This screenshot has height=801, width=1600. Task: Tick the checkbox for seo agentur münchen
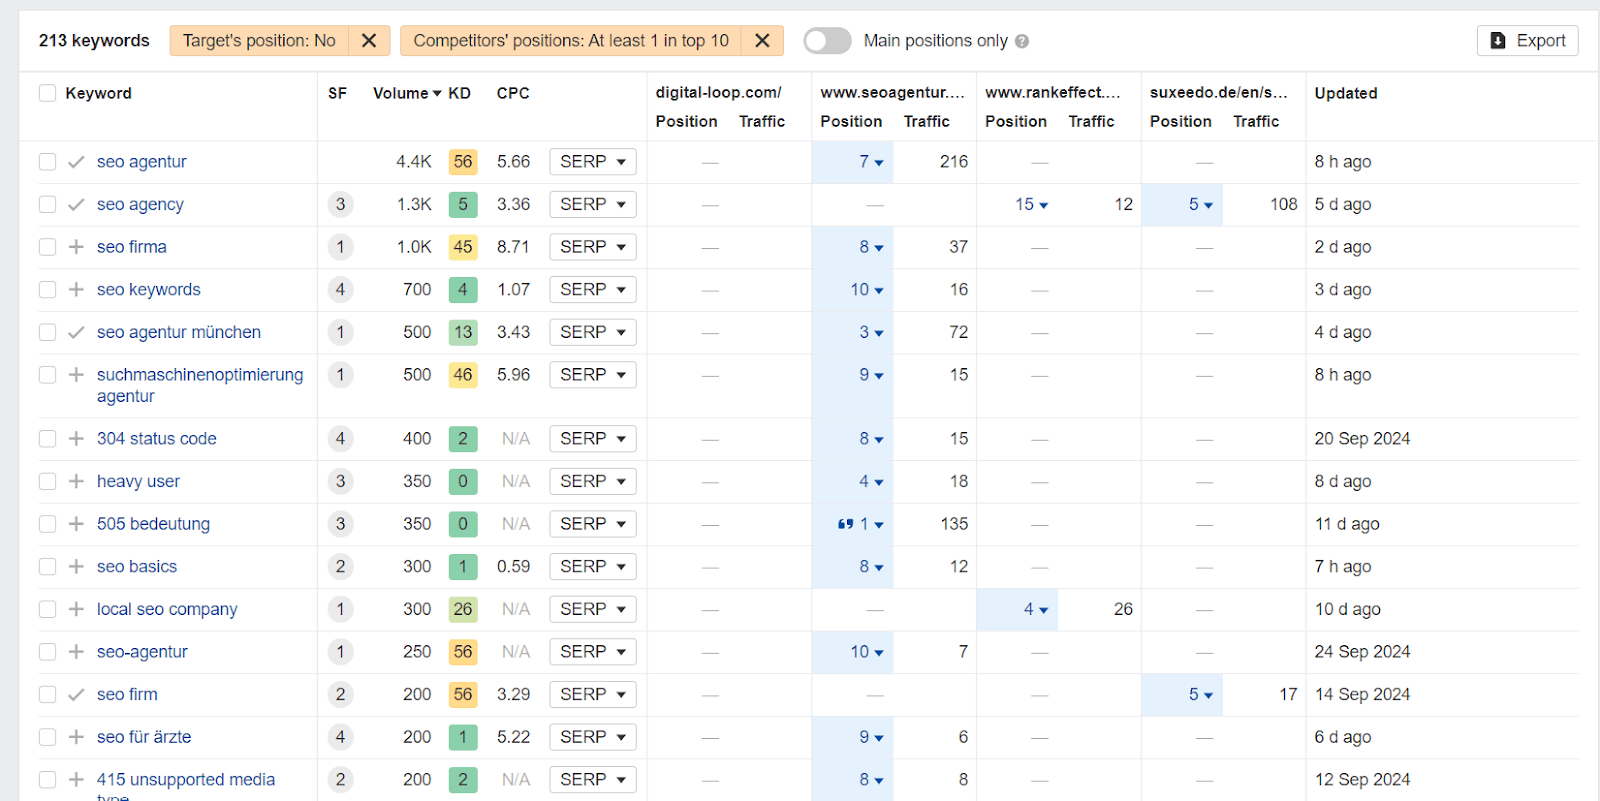tap(47, 332)
